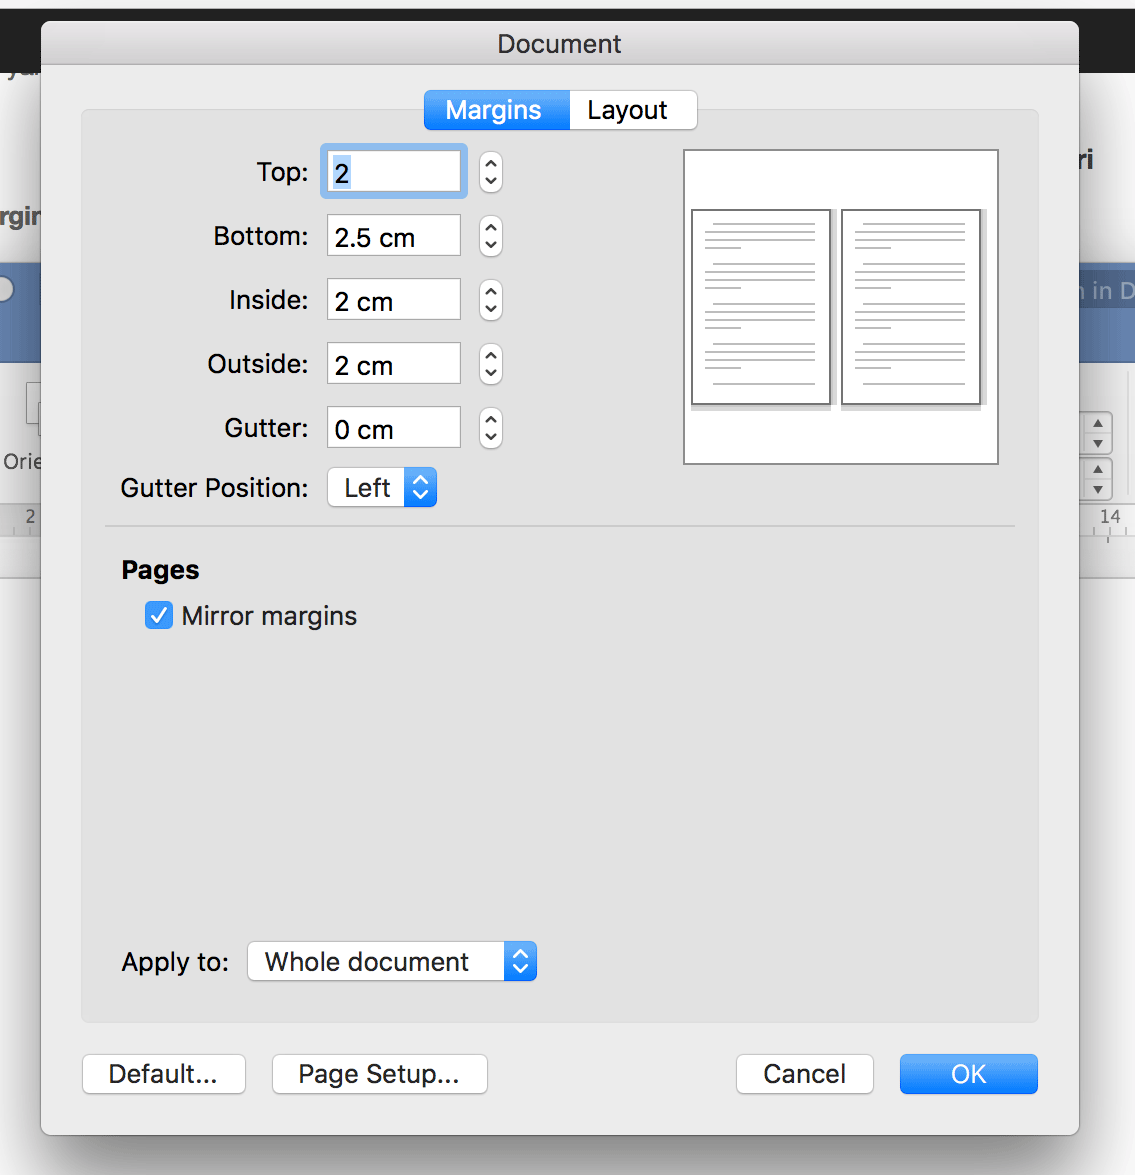The width and height of the screenshot is (1135, 1175).
Task: Open the Gutter Position dropdown
Action: (382, 488)
